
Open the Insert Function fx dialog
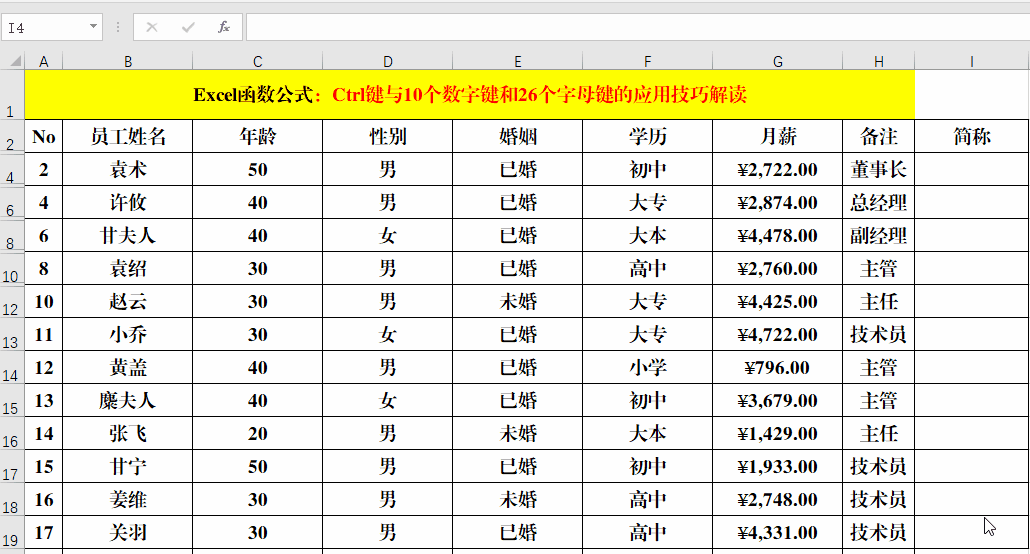[224, 27]
